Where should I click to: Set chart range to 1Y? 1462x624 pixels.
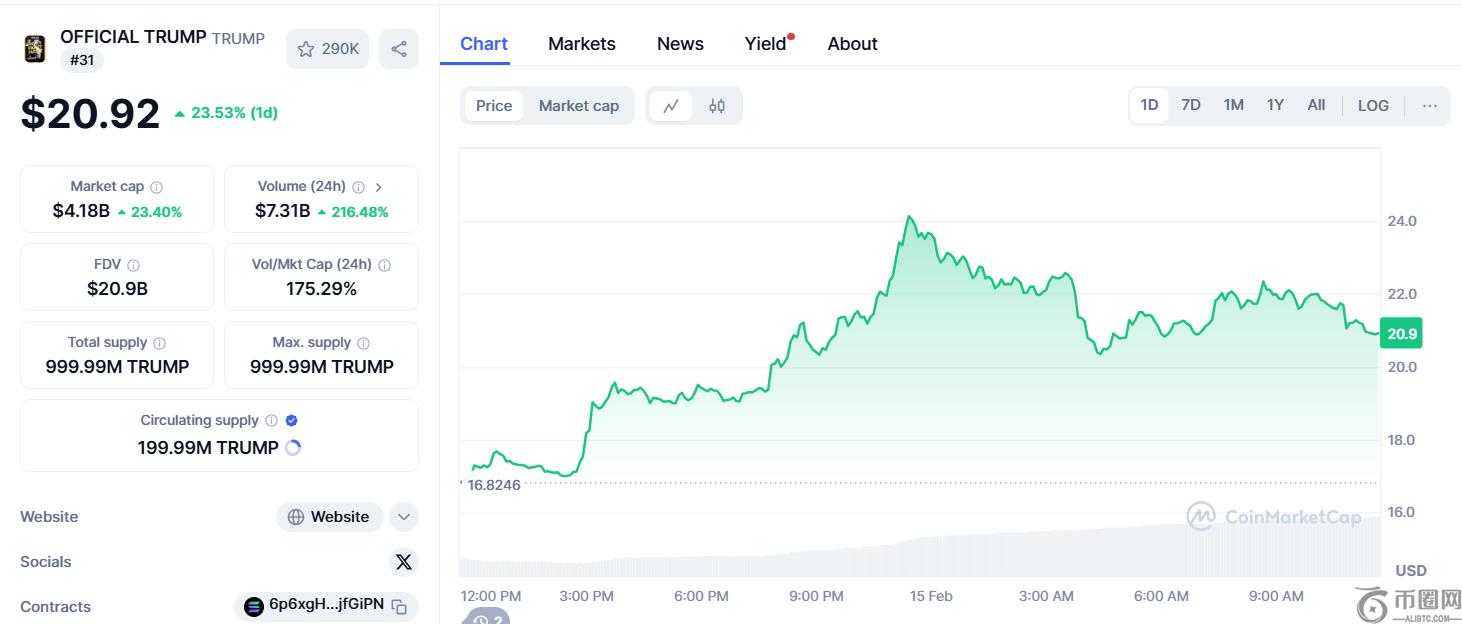[x=1275, y=105]
